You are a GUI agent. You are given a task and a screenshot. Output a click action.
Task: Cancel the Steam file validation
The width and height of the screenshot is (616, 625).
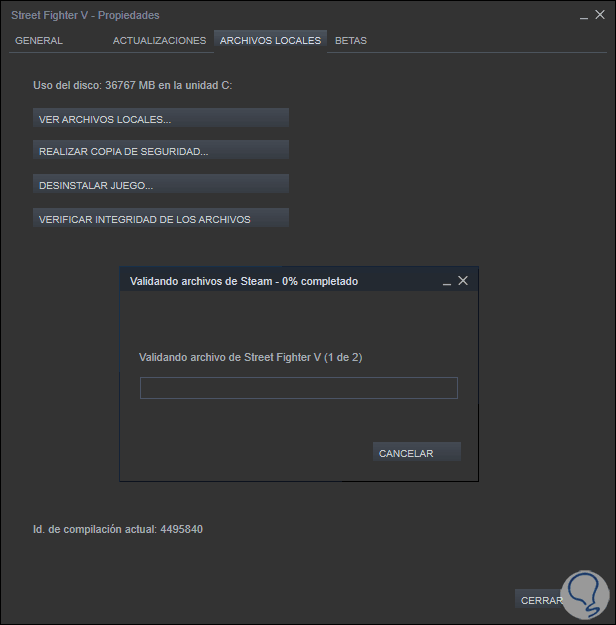(417, 452)
